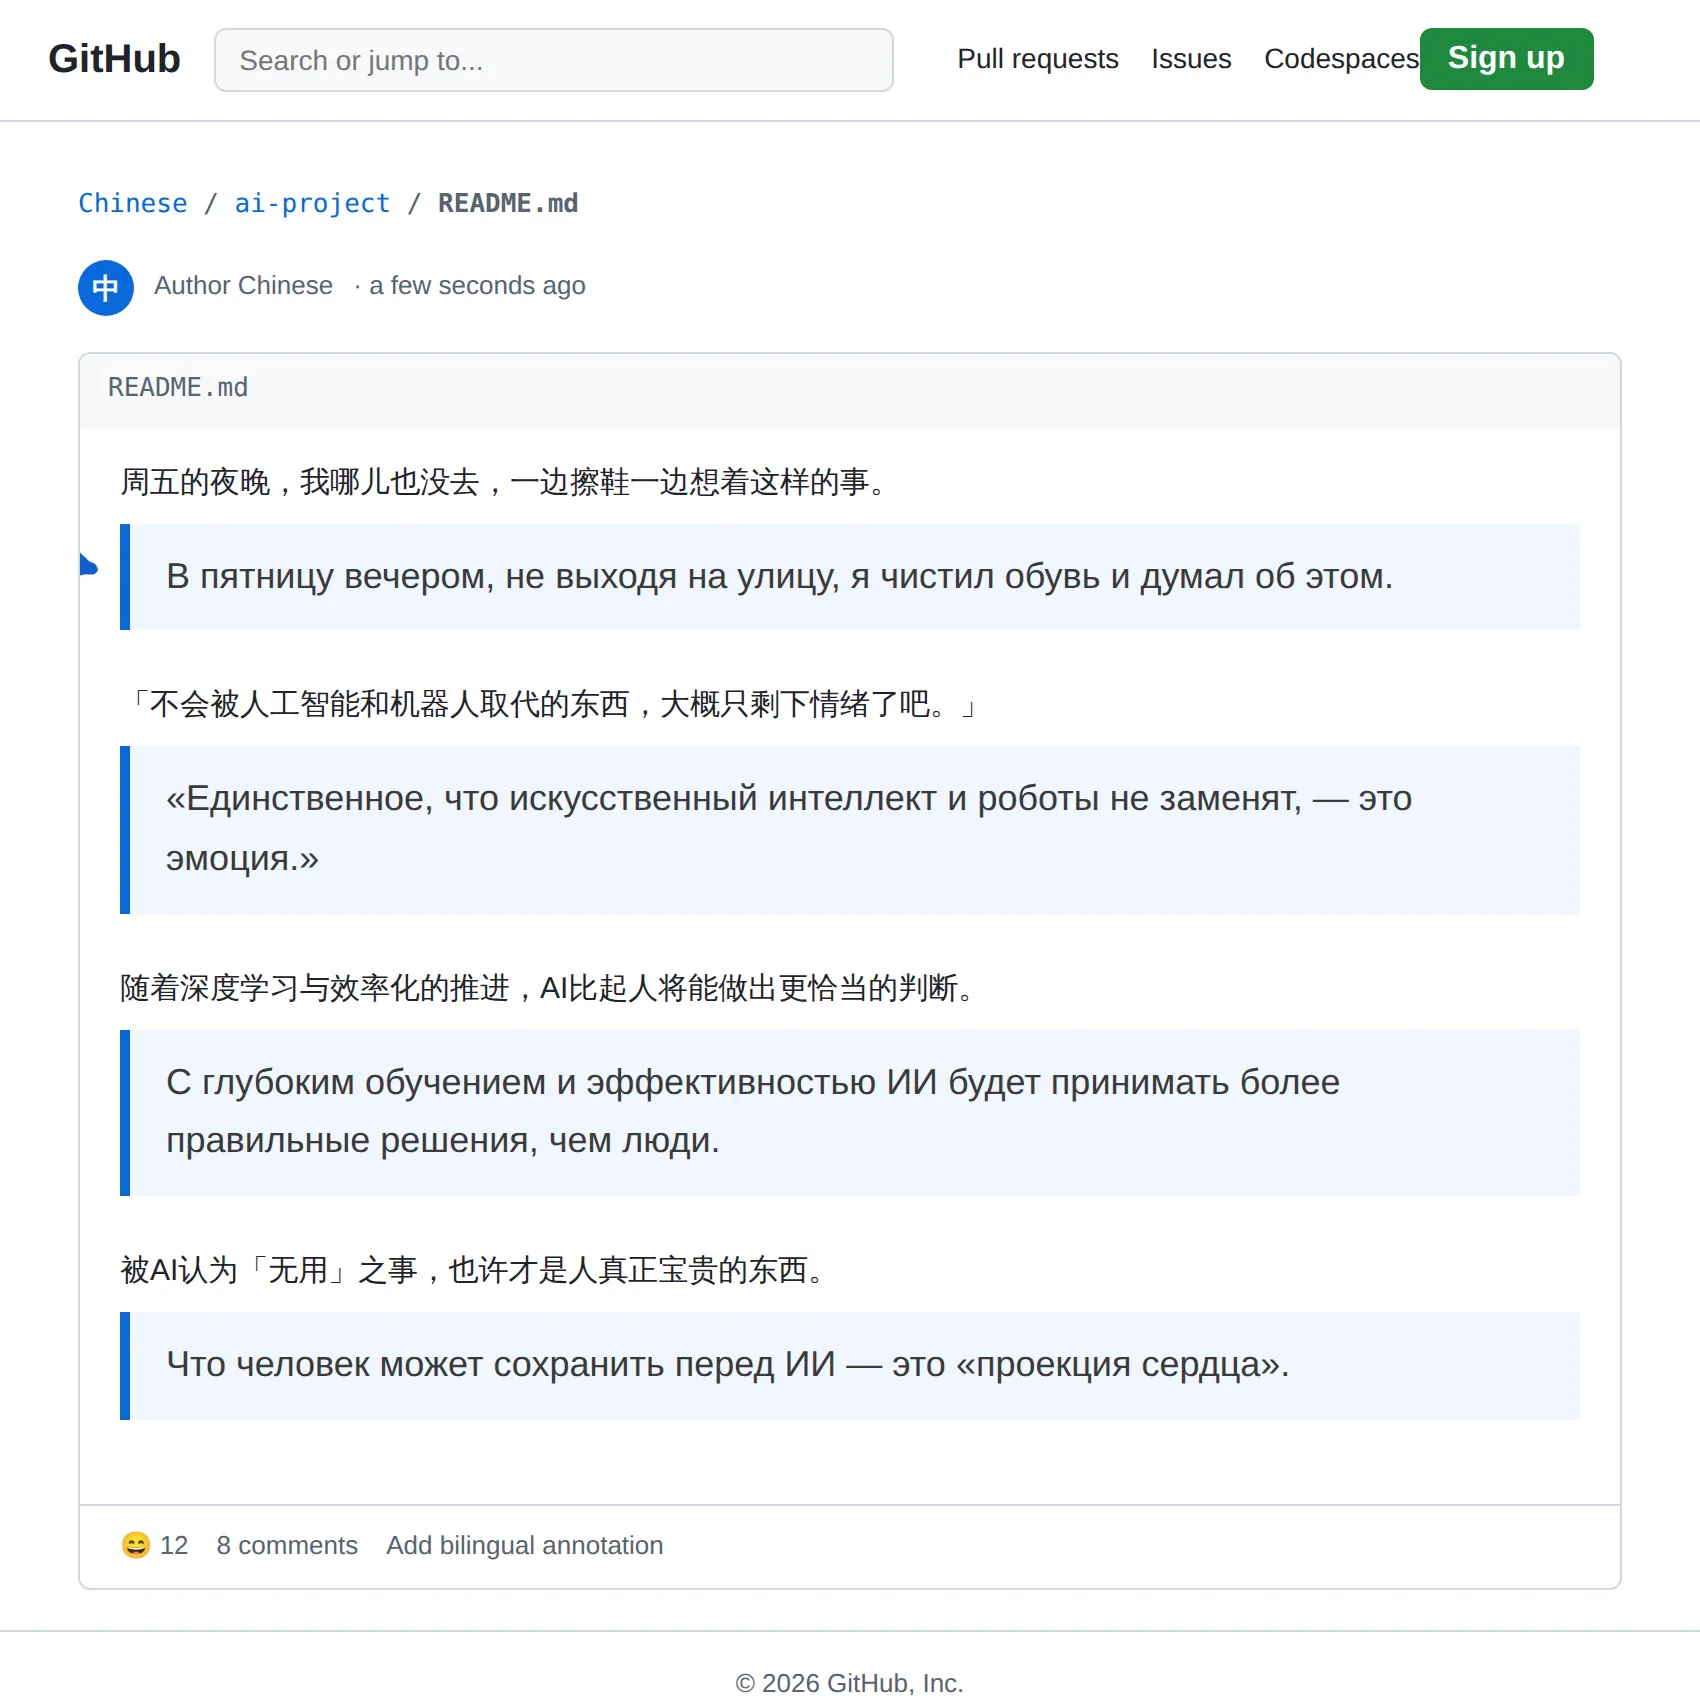Click the Author Chinese name
This screenshot has width=1700, height=1701.
(x=243, y=286)
